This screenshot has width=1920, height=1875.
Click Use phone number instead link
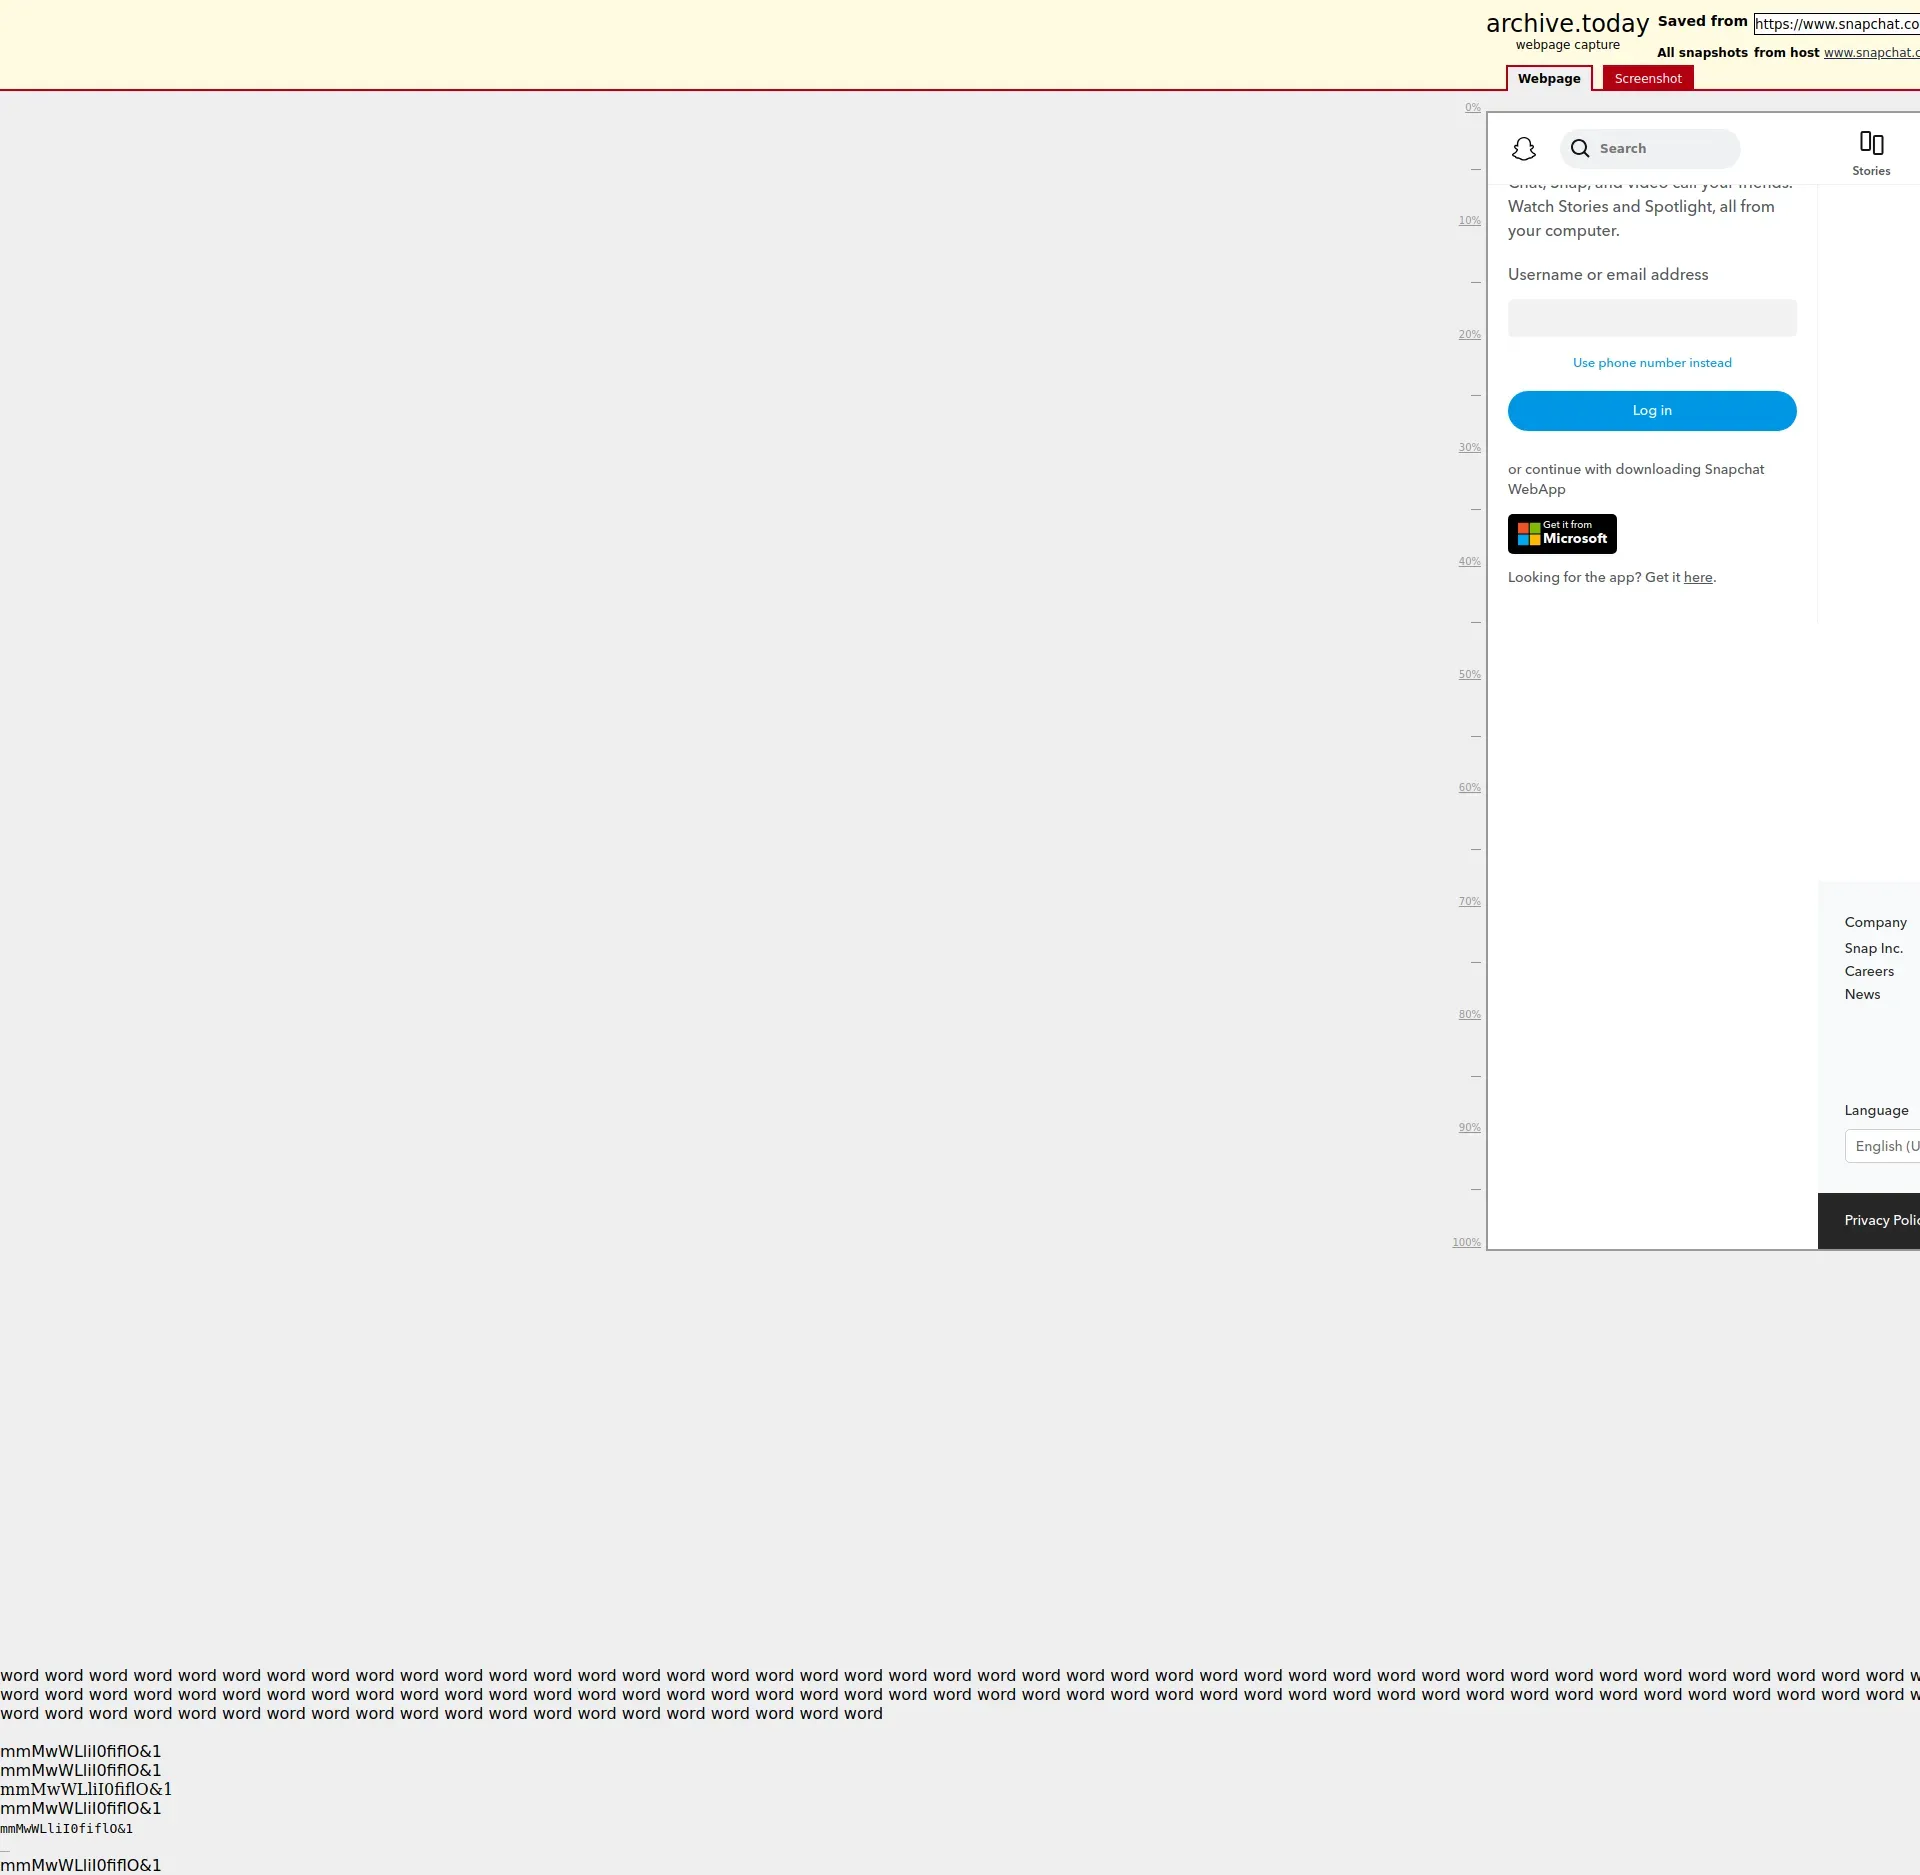point(1651,363)
